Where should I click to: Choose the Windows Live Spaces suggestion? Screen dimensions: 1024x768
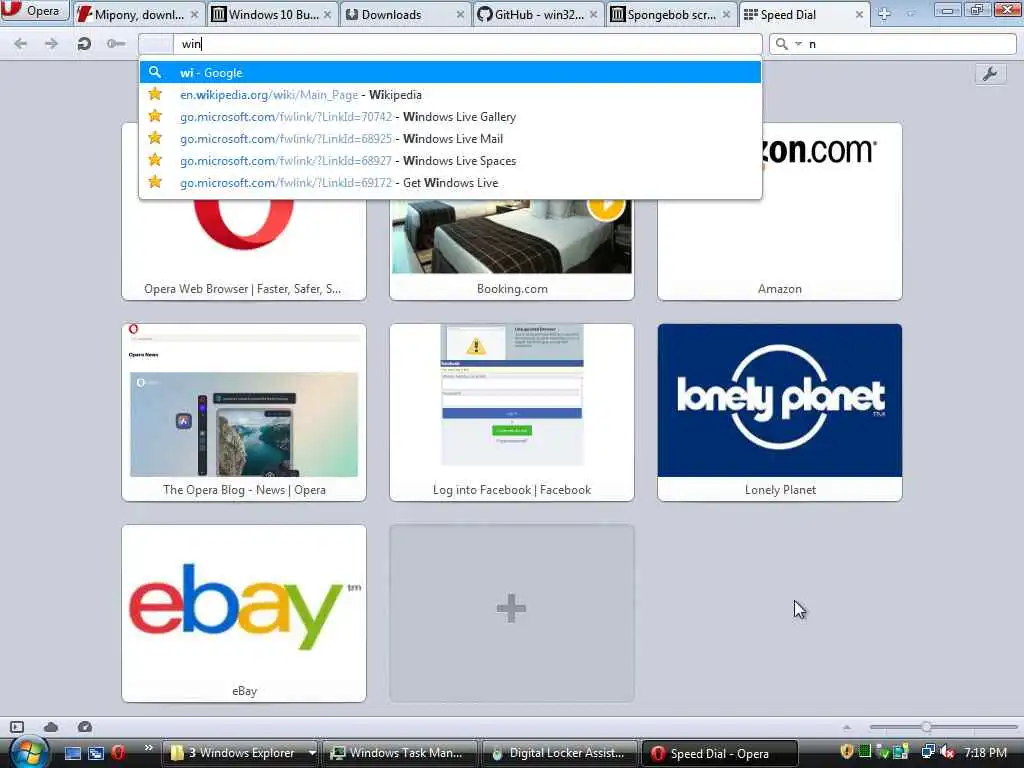[450, 161]
